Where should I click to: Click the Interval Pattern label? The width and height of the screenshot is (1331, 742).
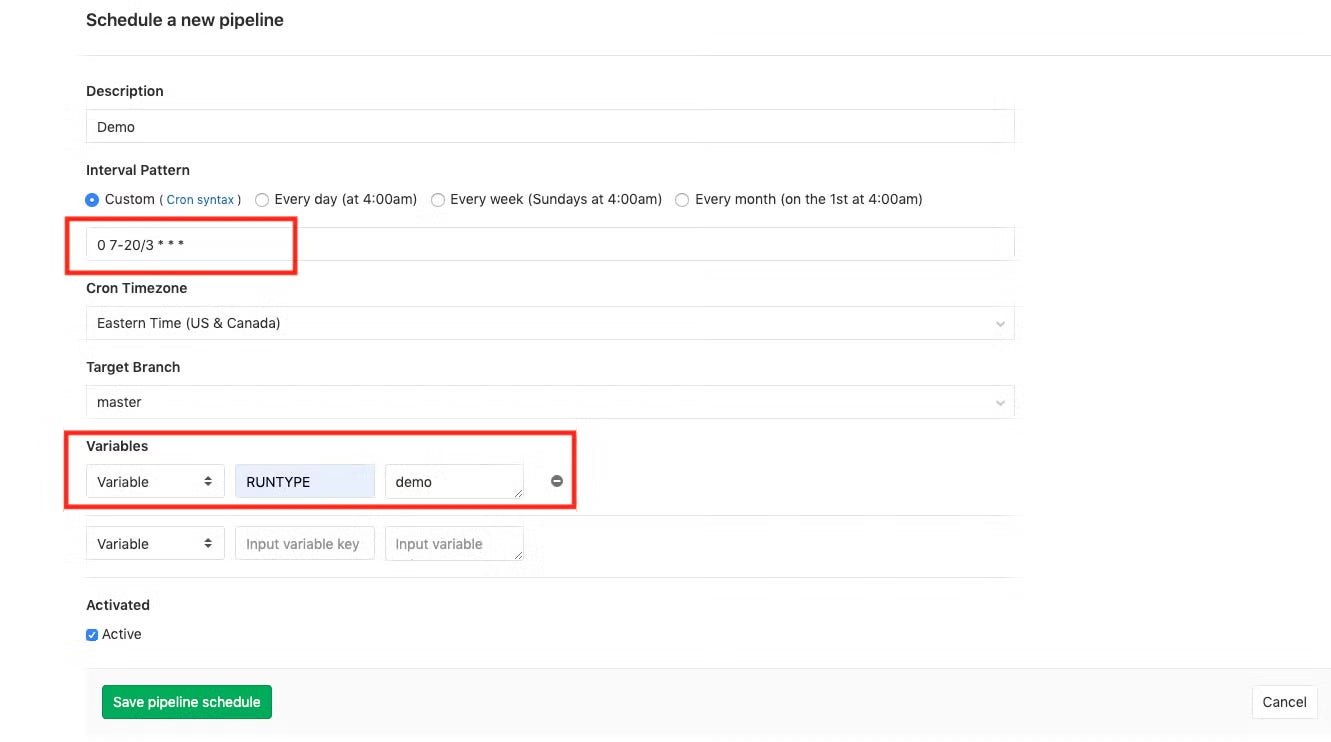(138, 170)
